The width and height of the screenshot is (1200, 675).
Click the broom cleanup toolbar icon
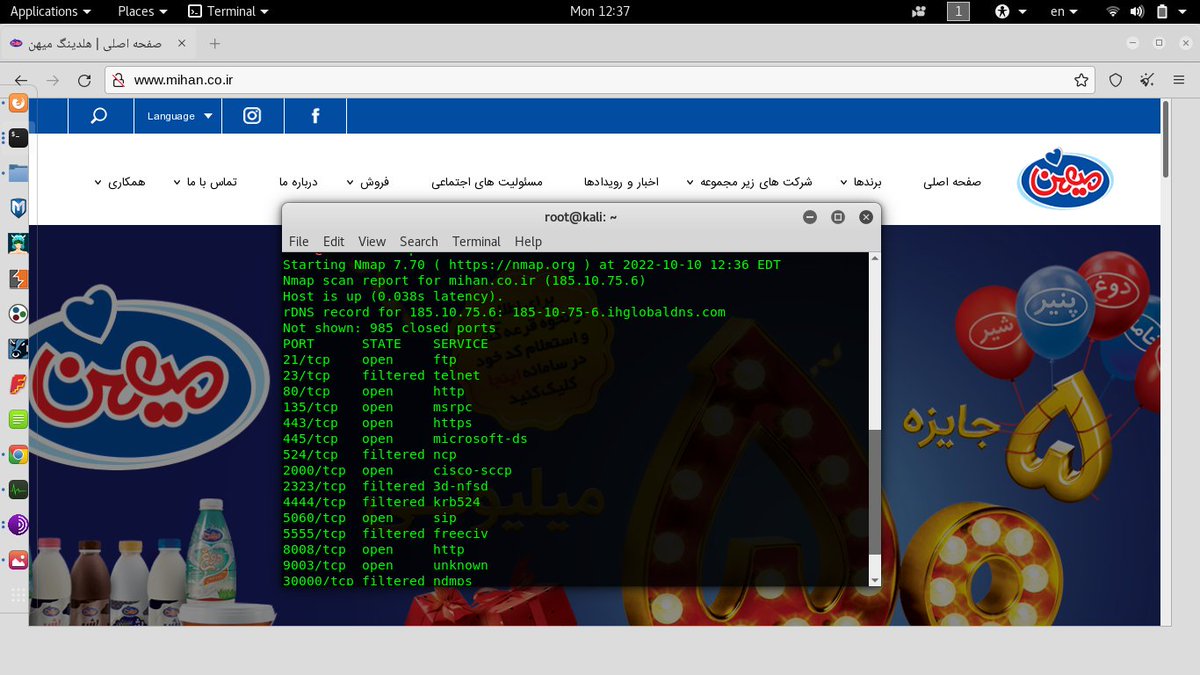(x=1148, y=80)
